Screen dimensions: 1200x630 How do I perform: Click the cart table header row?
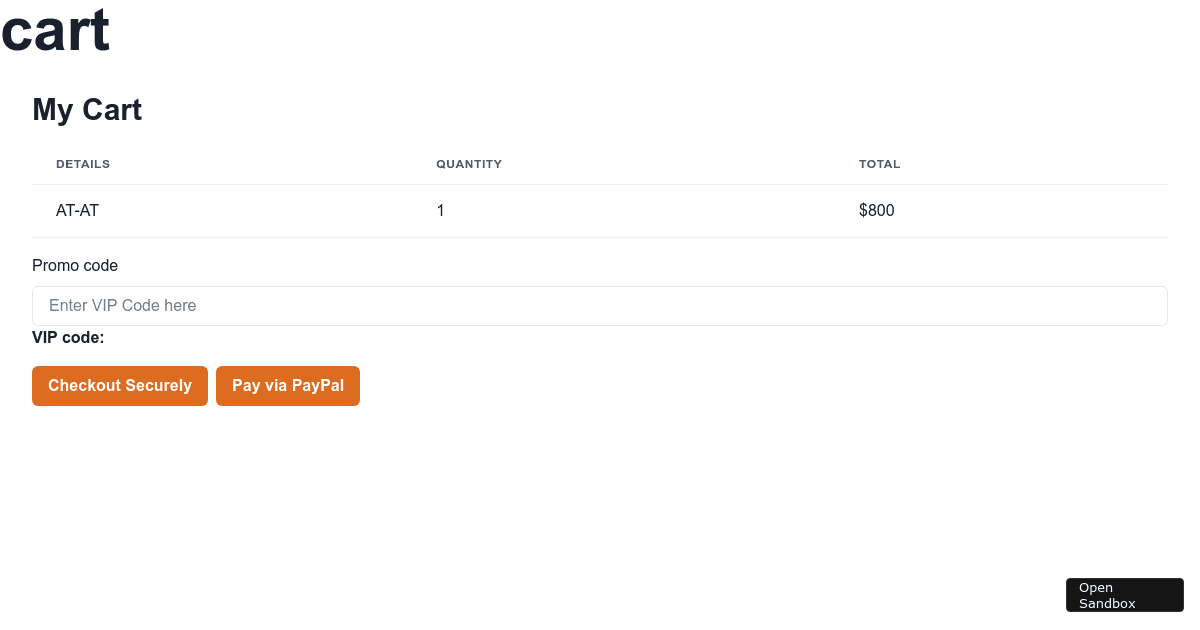600,164
